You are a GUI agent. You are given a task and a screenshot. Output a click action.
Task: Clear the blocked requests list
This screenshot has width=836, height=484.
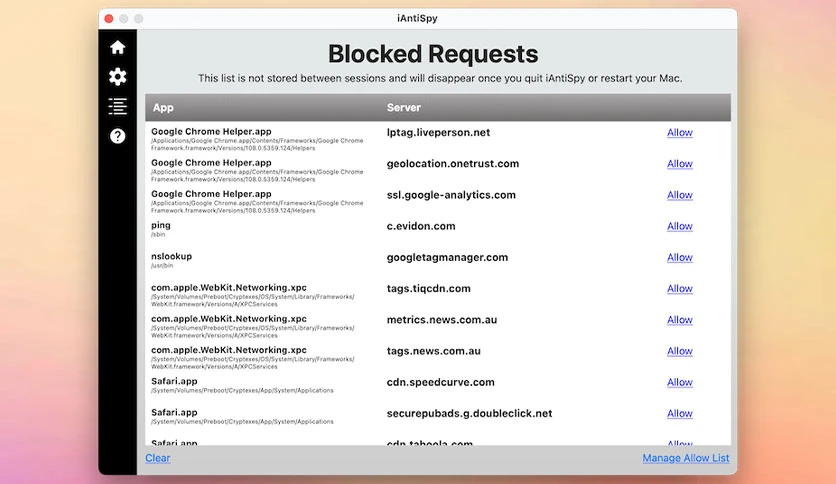(x=158, y=458)
